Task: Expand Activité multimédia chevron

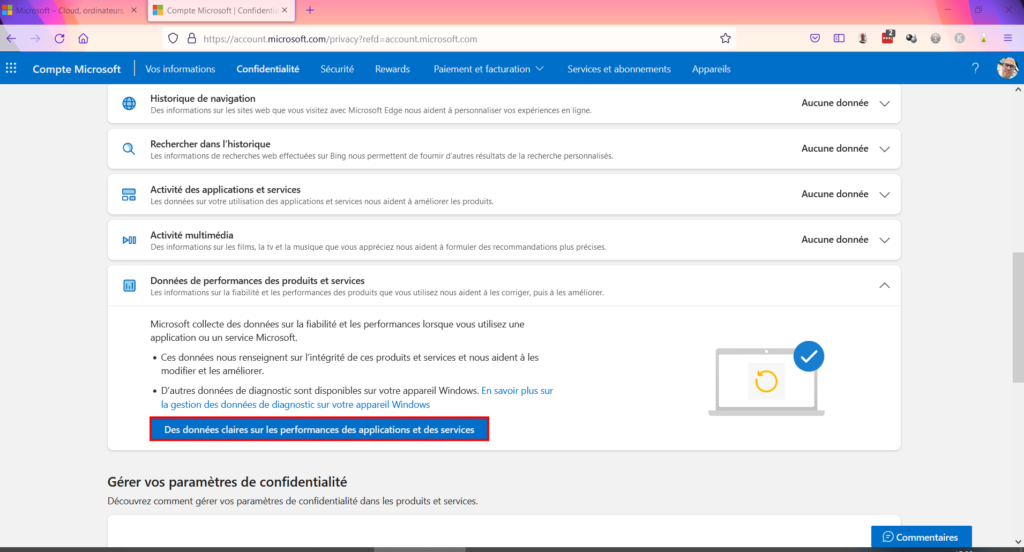Action: tap(884, 240)
